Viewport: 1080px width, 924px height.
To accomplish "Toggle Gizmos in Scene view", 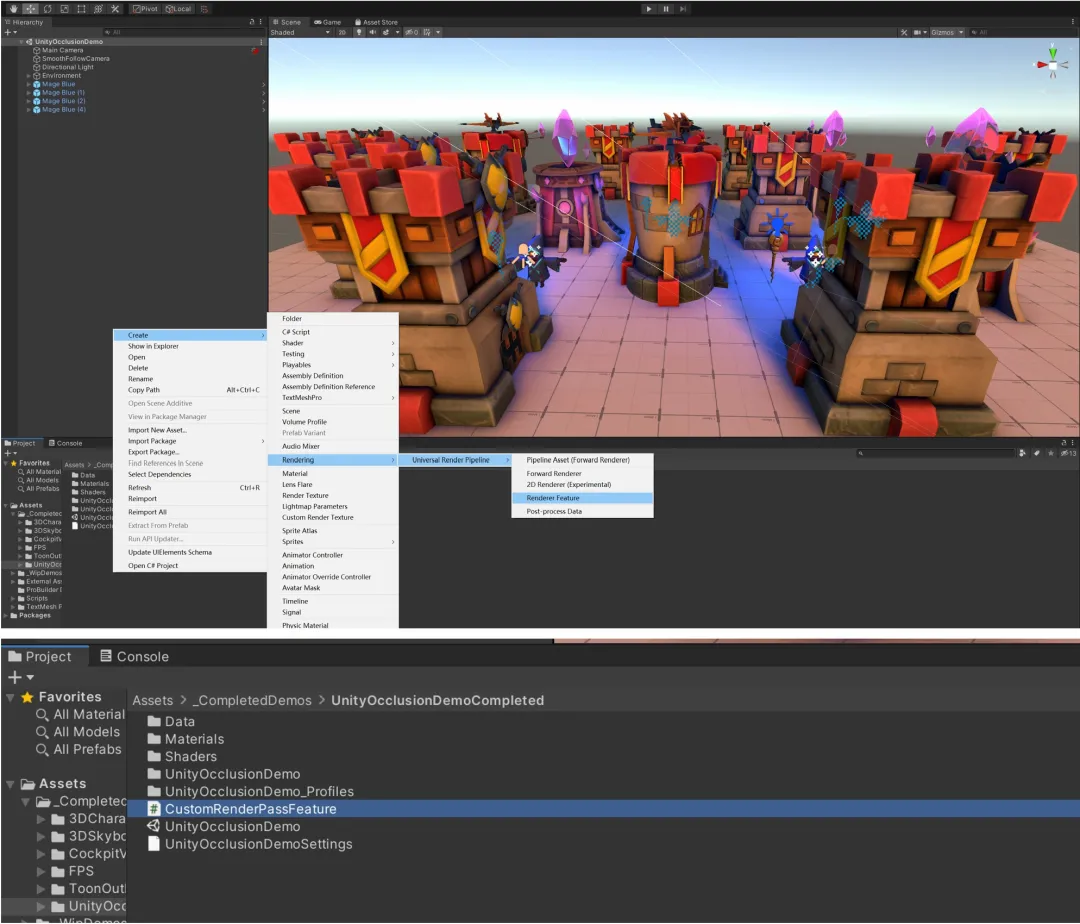I will tap(942, 32).
